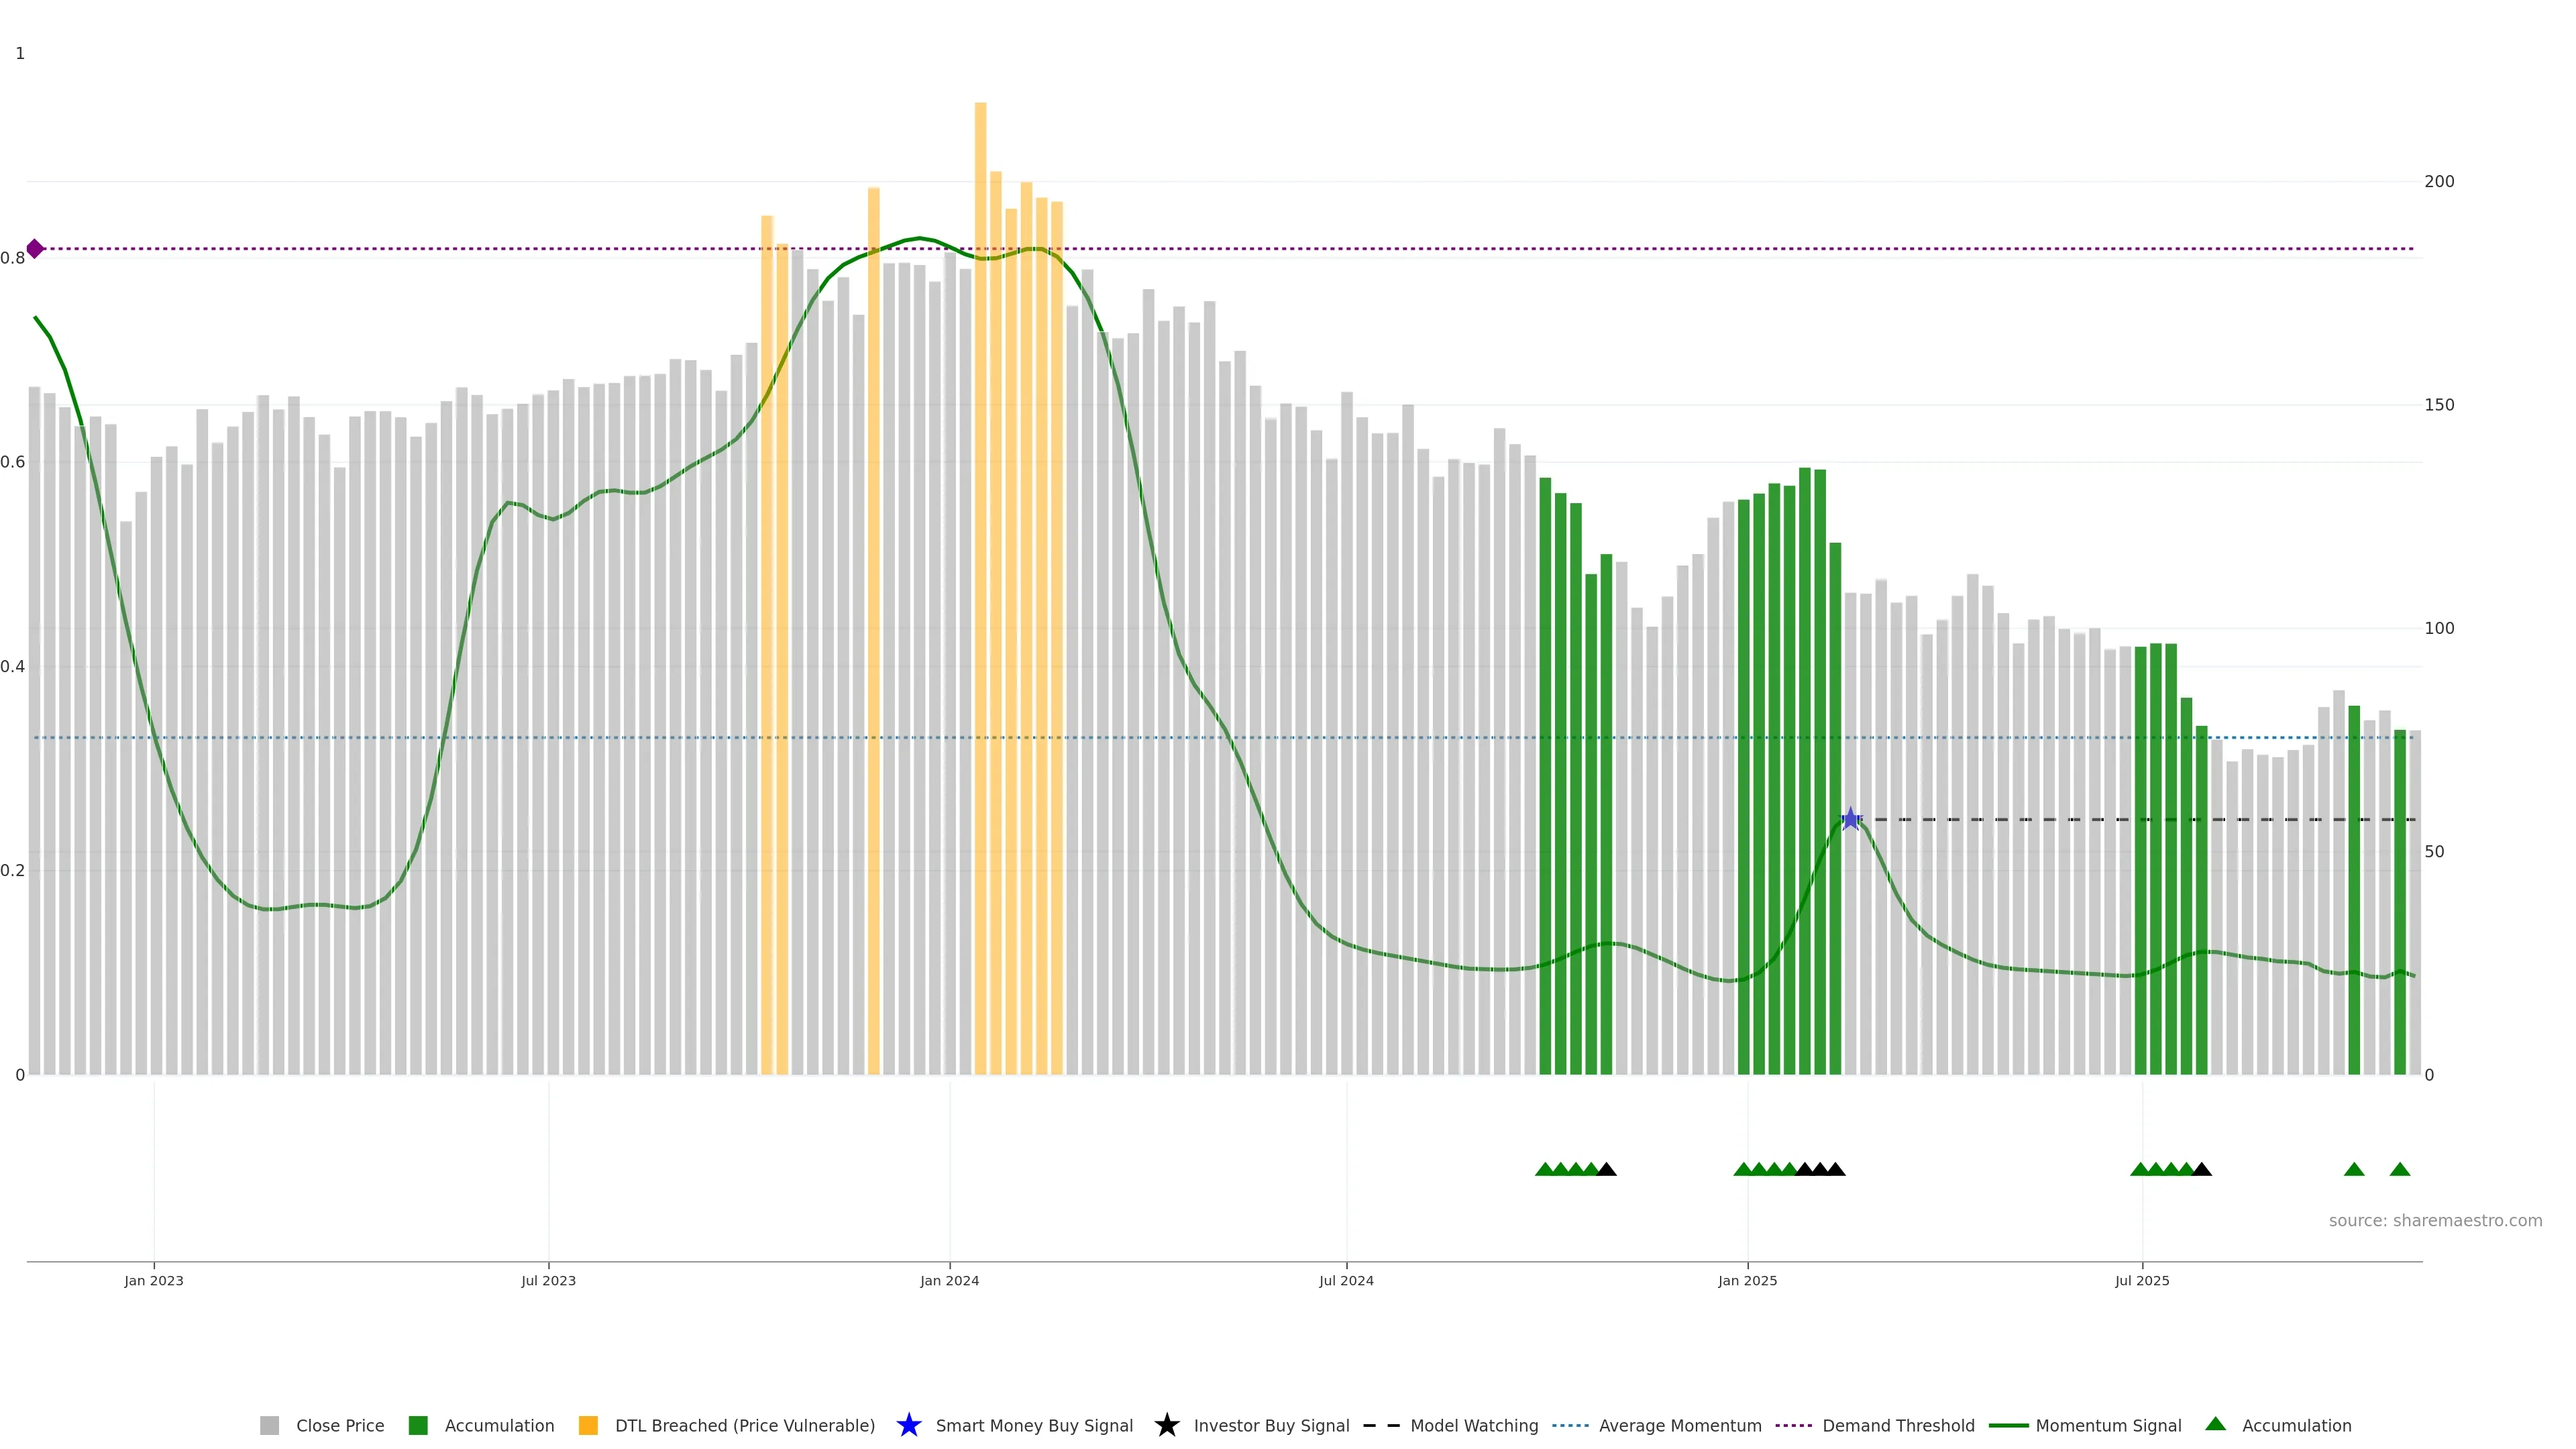Toggle Close Price legend entry
2576x1449 pixels.
339,1425
